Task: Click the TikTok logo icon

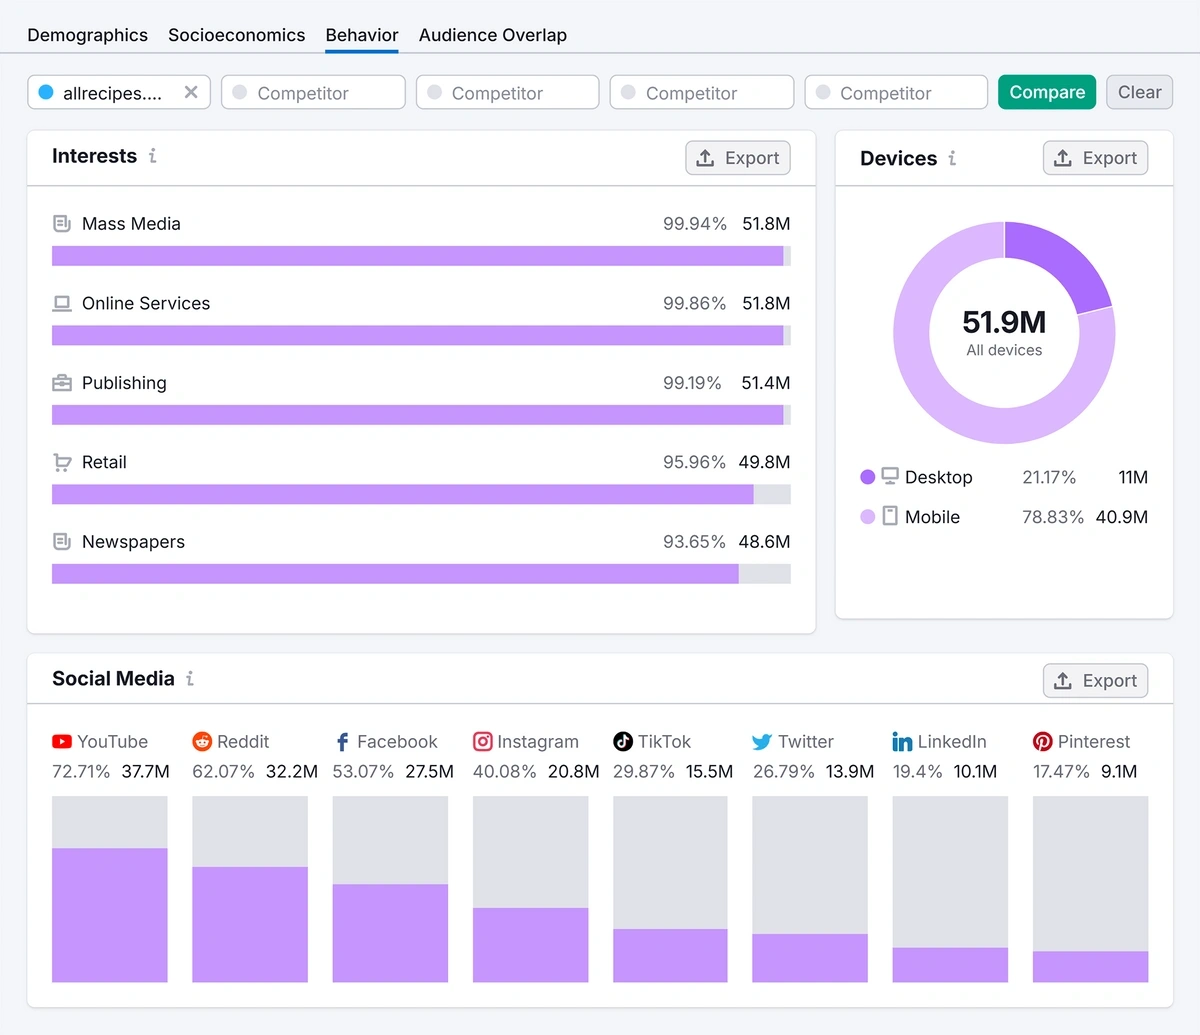Action: pos(623,741)
